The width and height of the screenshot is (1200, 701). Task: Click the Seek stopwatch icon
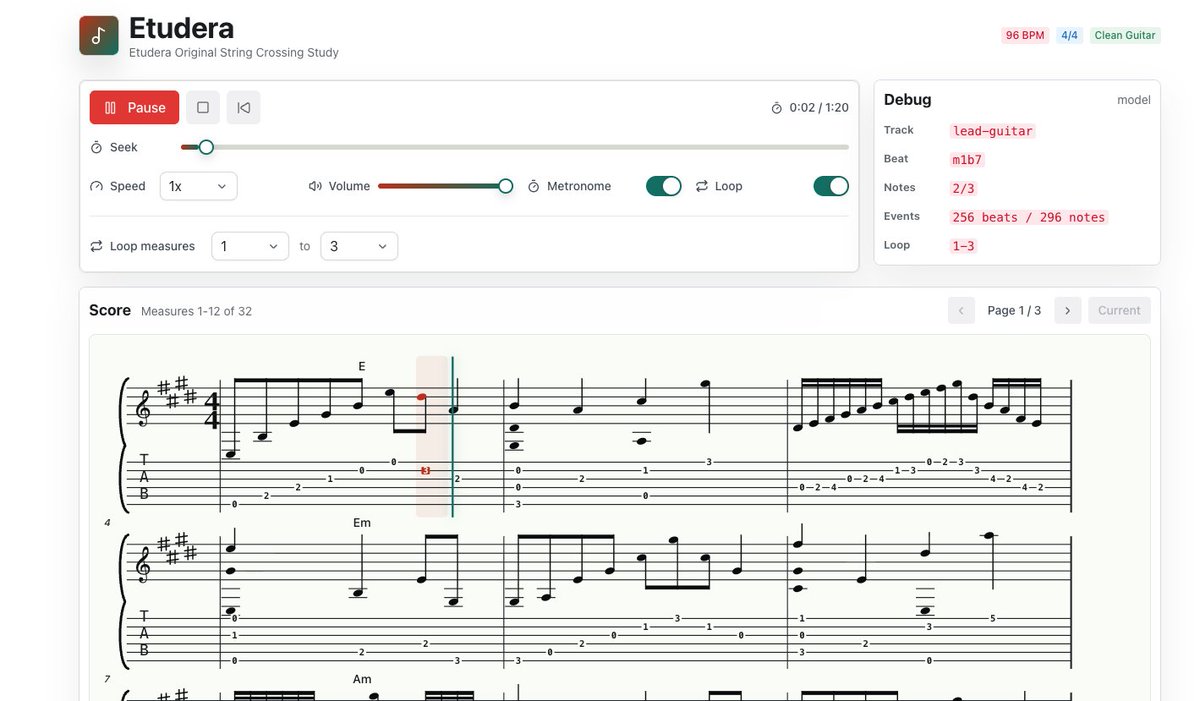97,147
